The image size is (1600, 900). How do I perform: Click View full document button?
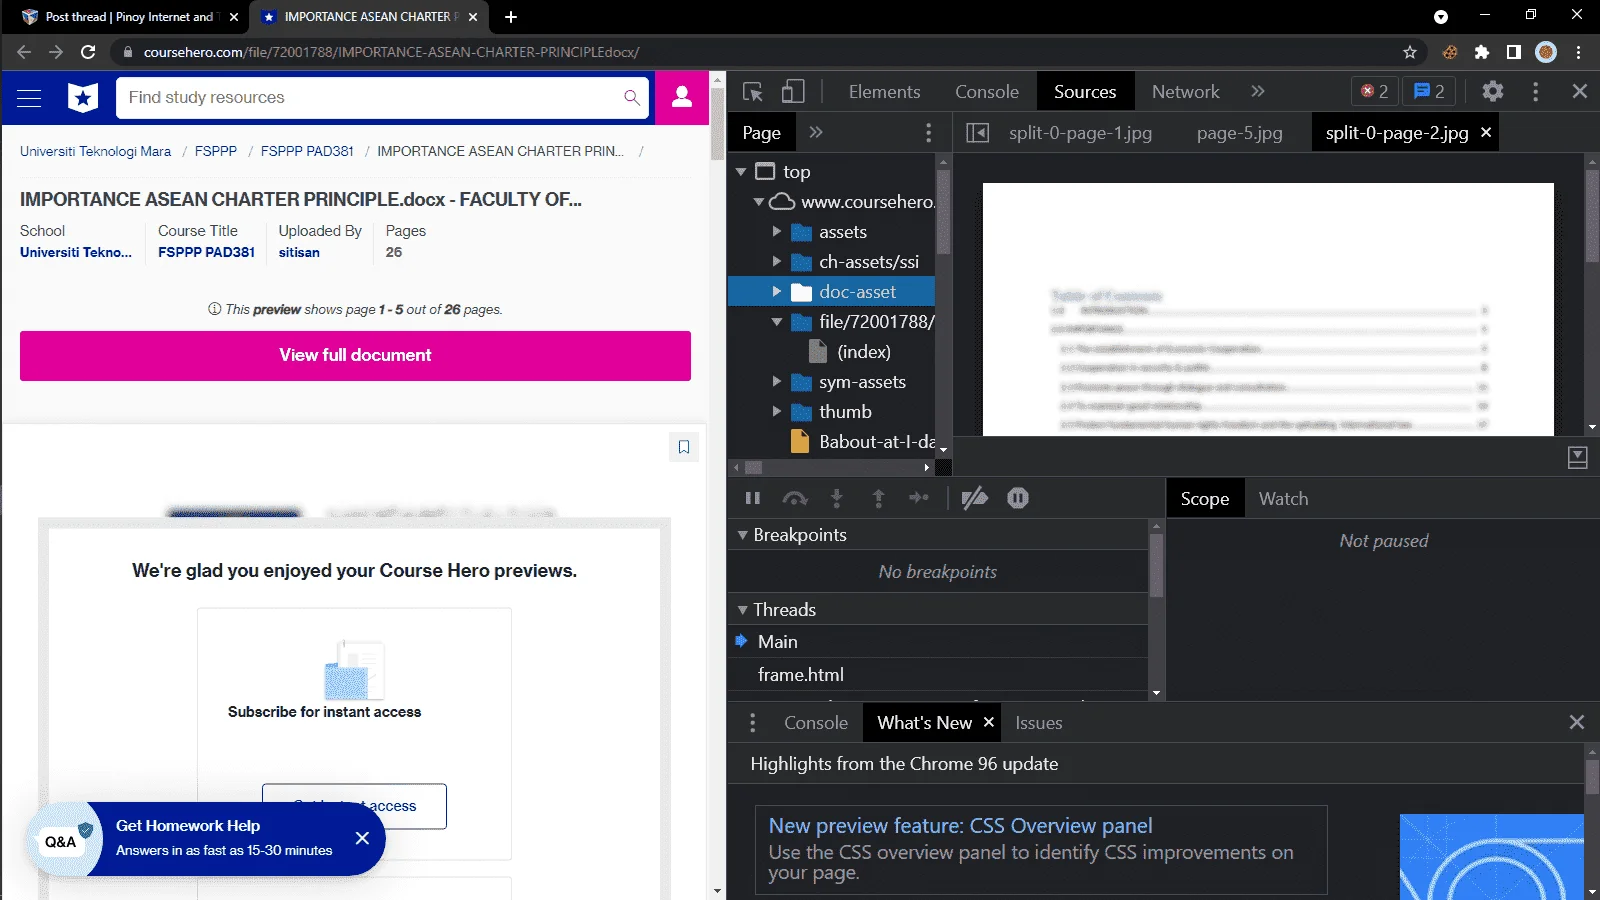355,356
